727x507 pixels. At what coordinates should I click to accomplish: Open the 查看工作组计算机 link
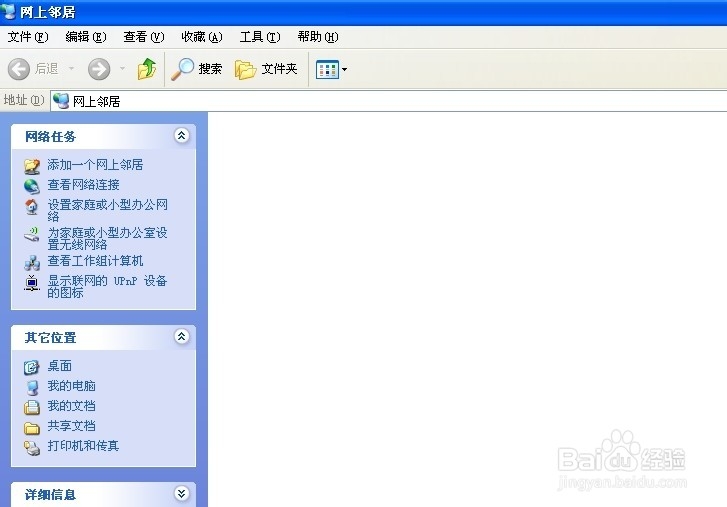pyautogui.click(x=95, y=261)
